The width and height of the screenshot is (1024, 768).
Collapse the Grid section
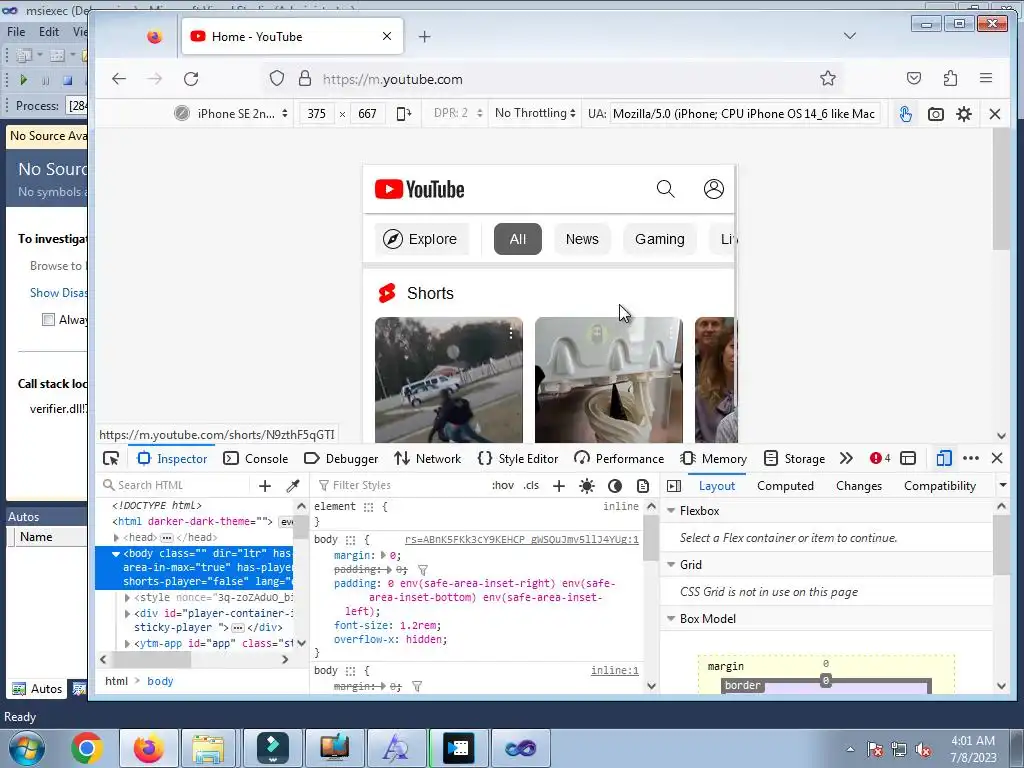click(x=671, y=565)
